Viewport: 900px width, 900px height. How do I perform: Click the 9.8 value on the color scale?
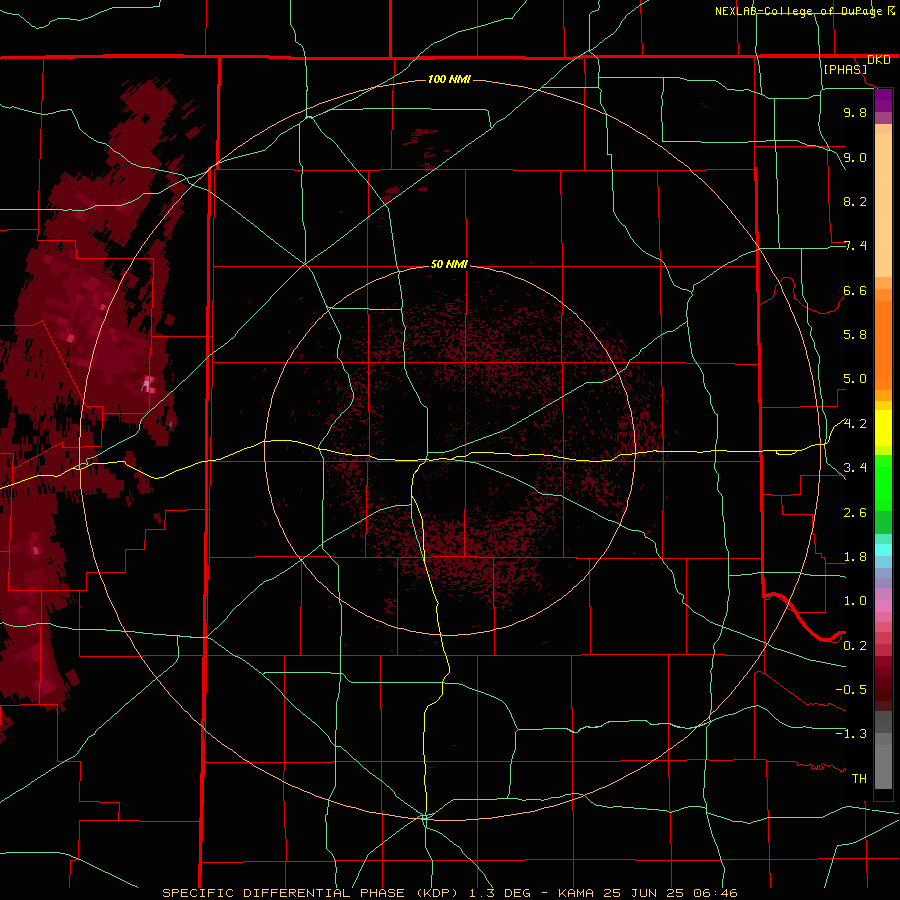point(855,112)
